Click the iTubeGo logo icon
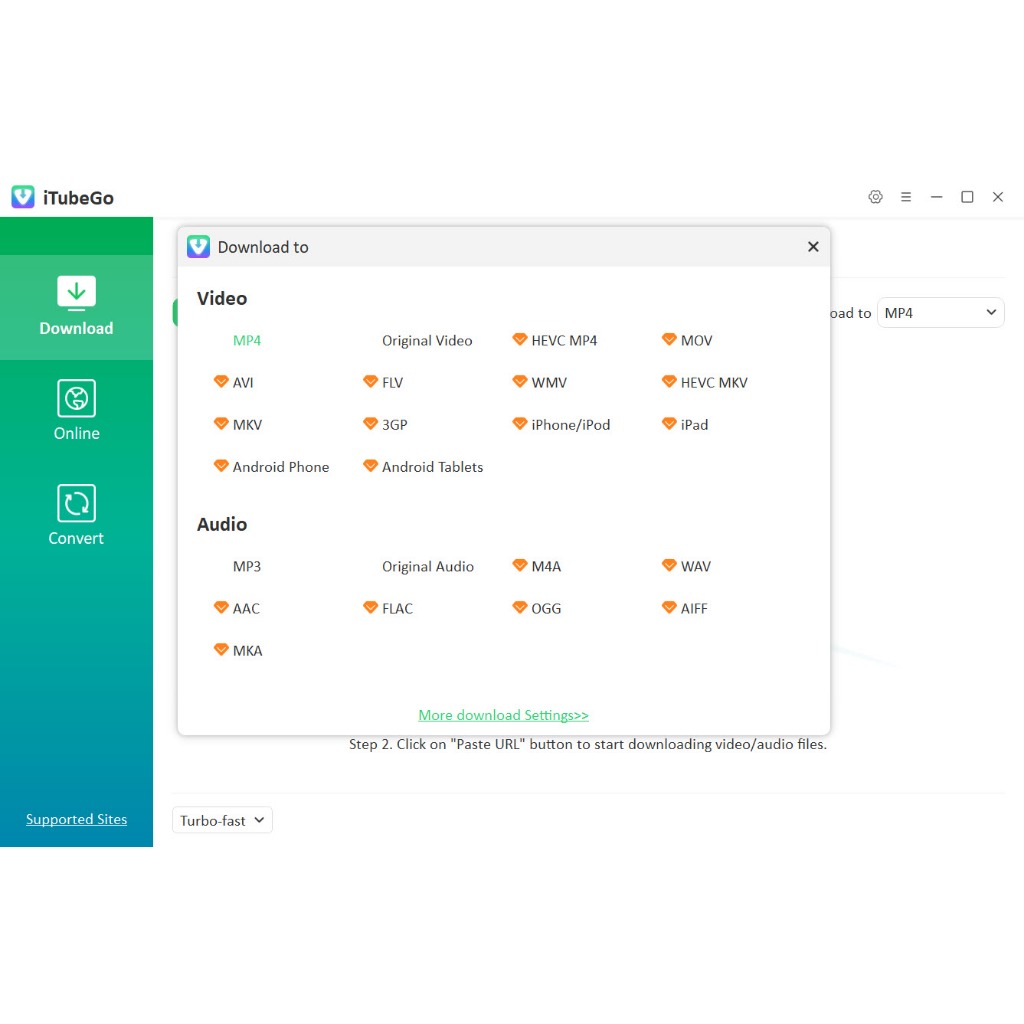The image size is (1024, 1024). coord(23,197)
